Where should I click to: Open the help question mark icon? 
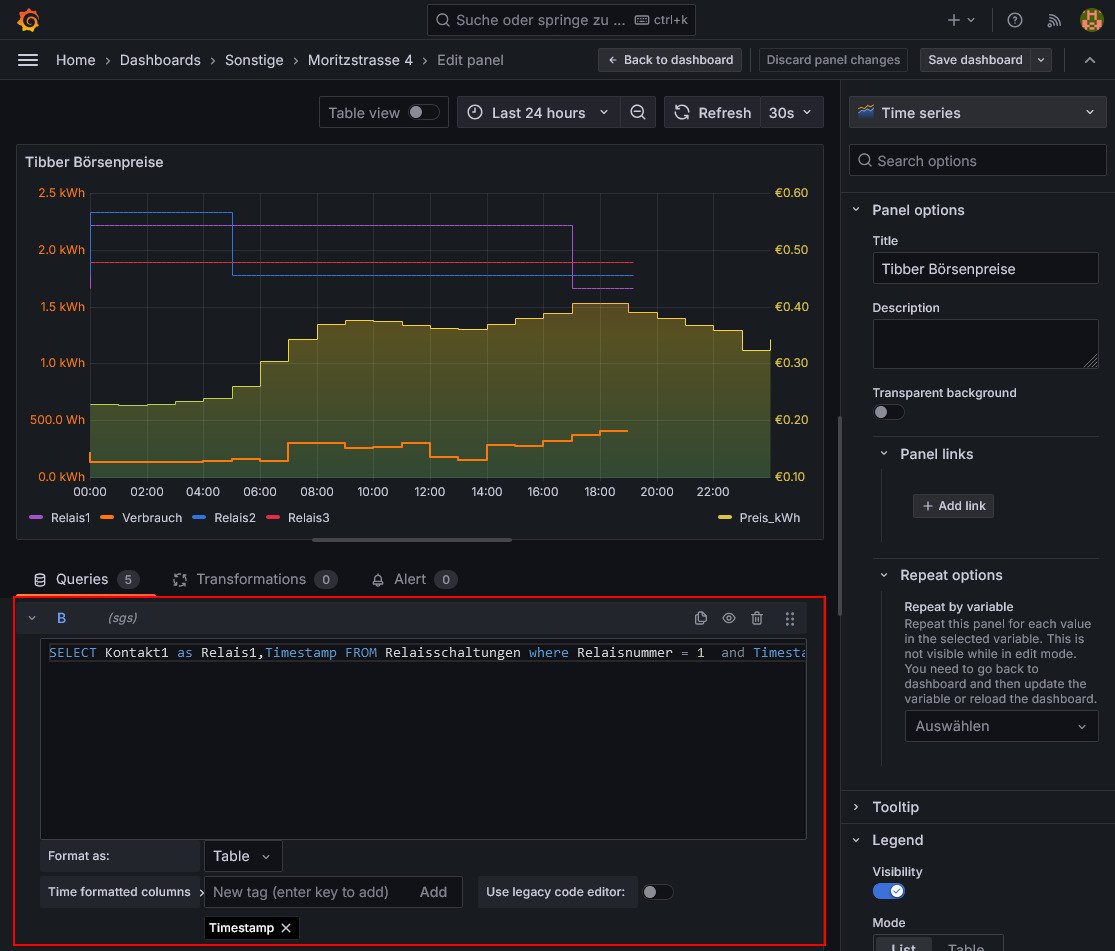point(1015,20)
